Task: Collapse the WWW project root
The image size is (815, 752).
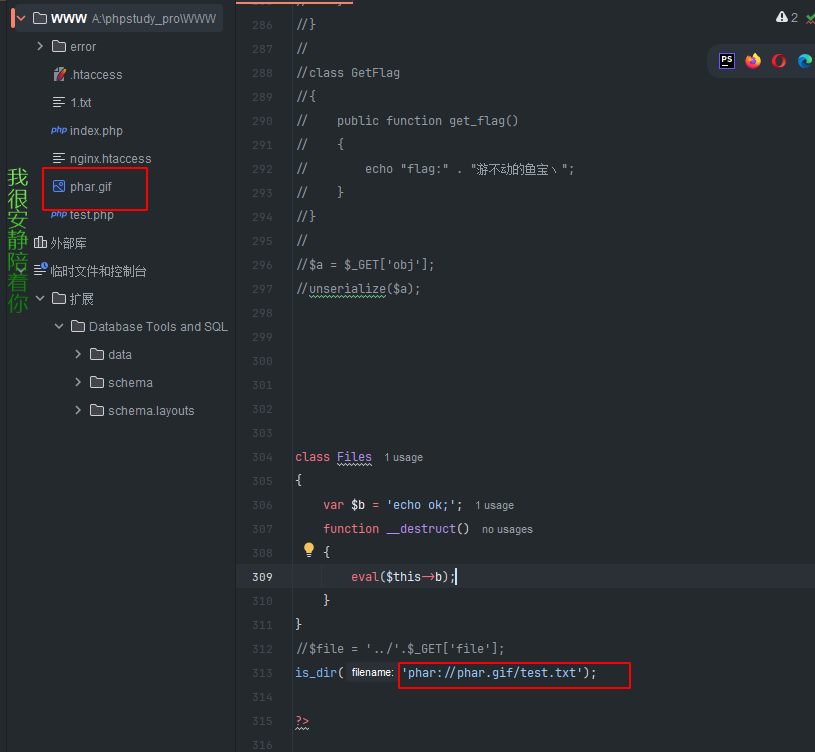Action: coord(20,18)
